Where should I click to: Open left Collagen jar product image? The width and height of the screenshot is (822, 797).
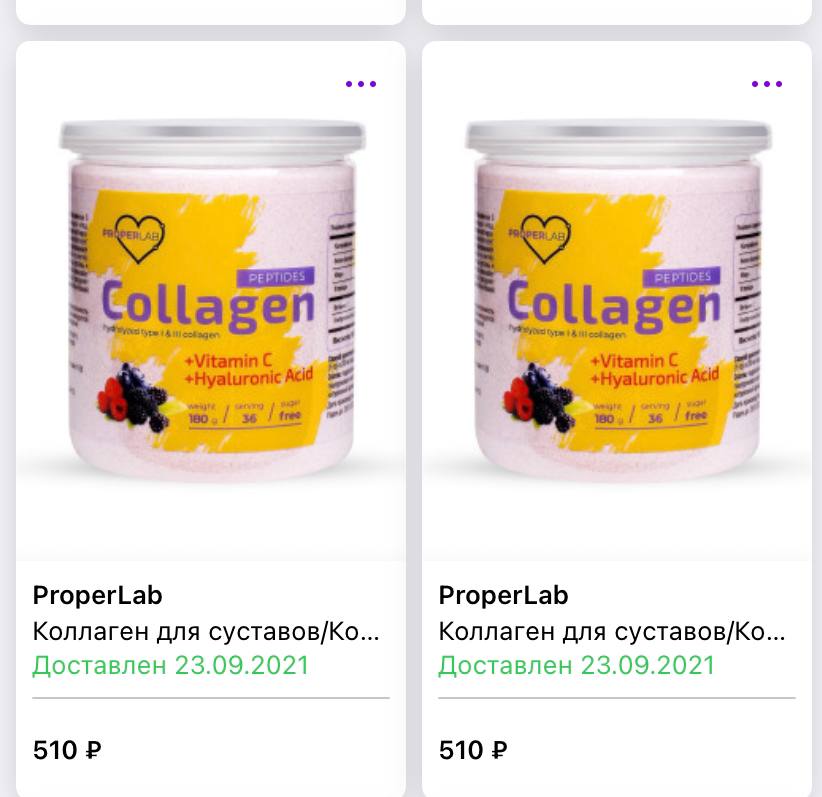(x=212, y=300)
